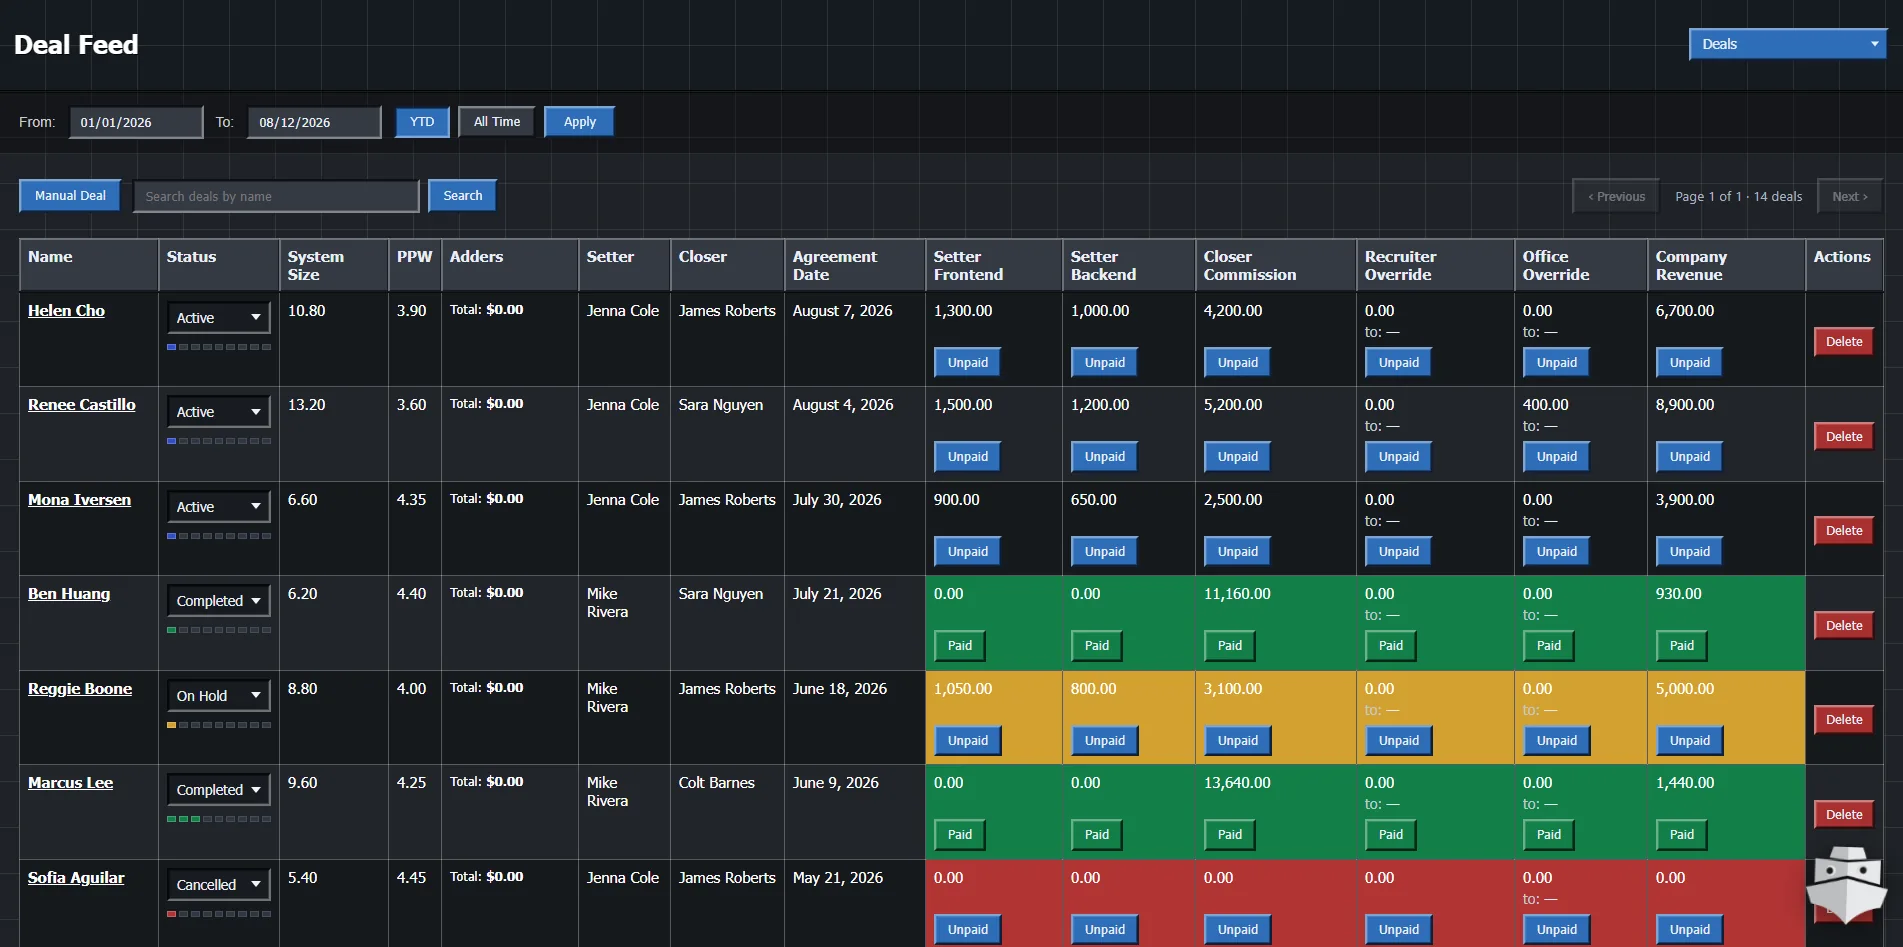Delete the Ben Huang deal
Viewport: 1903px width, 947px height.
(x=1844, y=626)
